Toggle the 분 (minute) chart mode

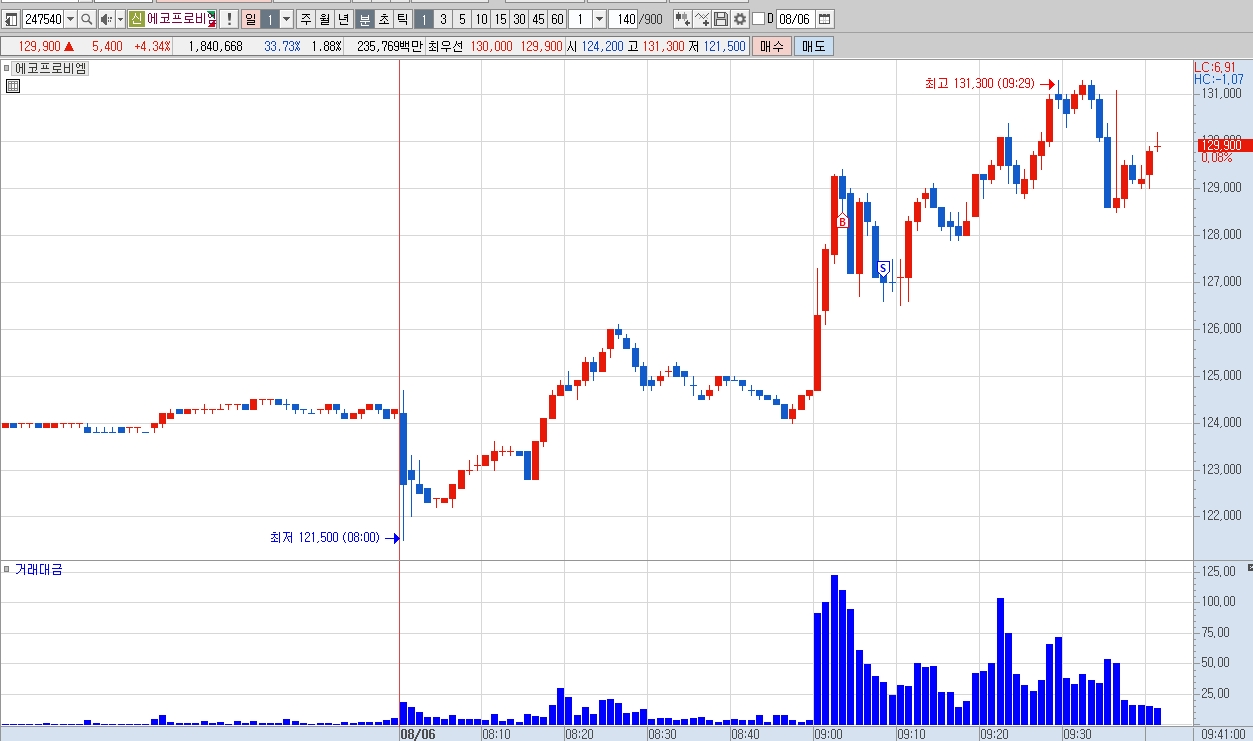(363, 19)
